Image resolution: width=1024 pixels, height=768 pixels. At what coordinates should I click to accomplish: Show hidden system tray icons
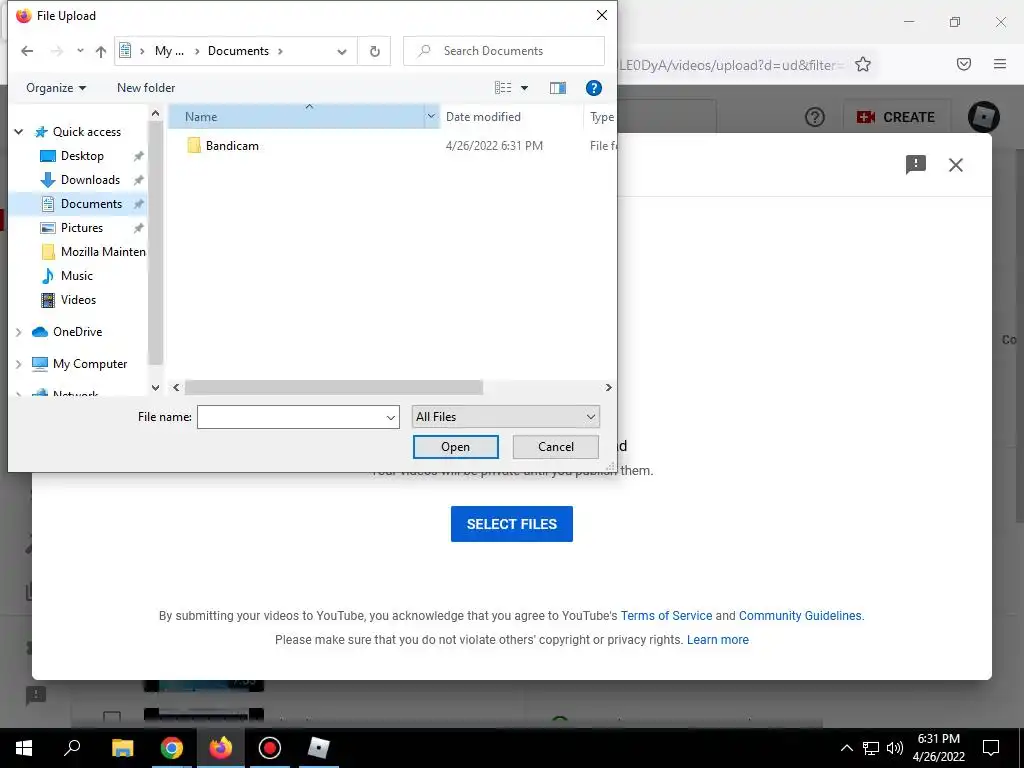[x=846, y=748]
